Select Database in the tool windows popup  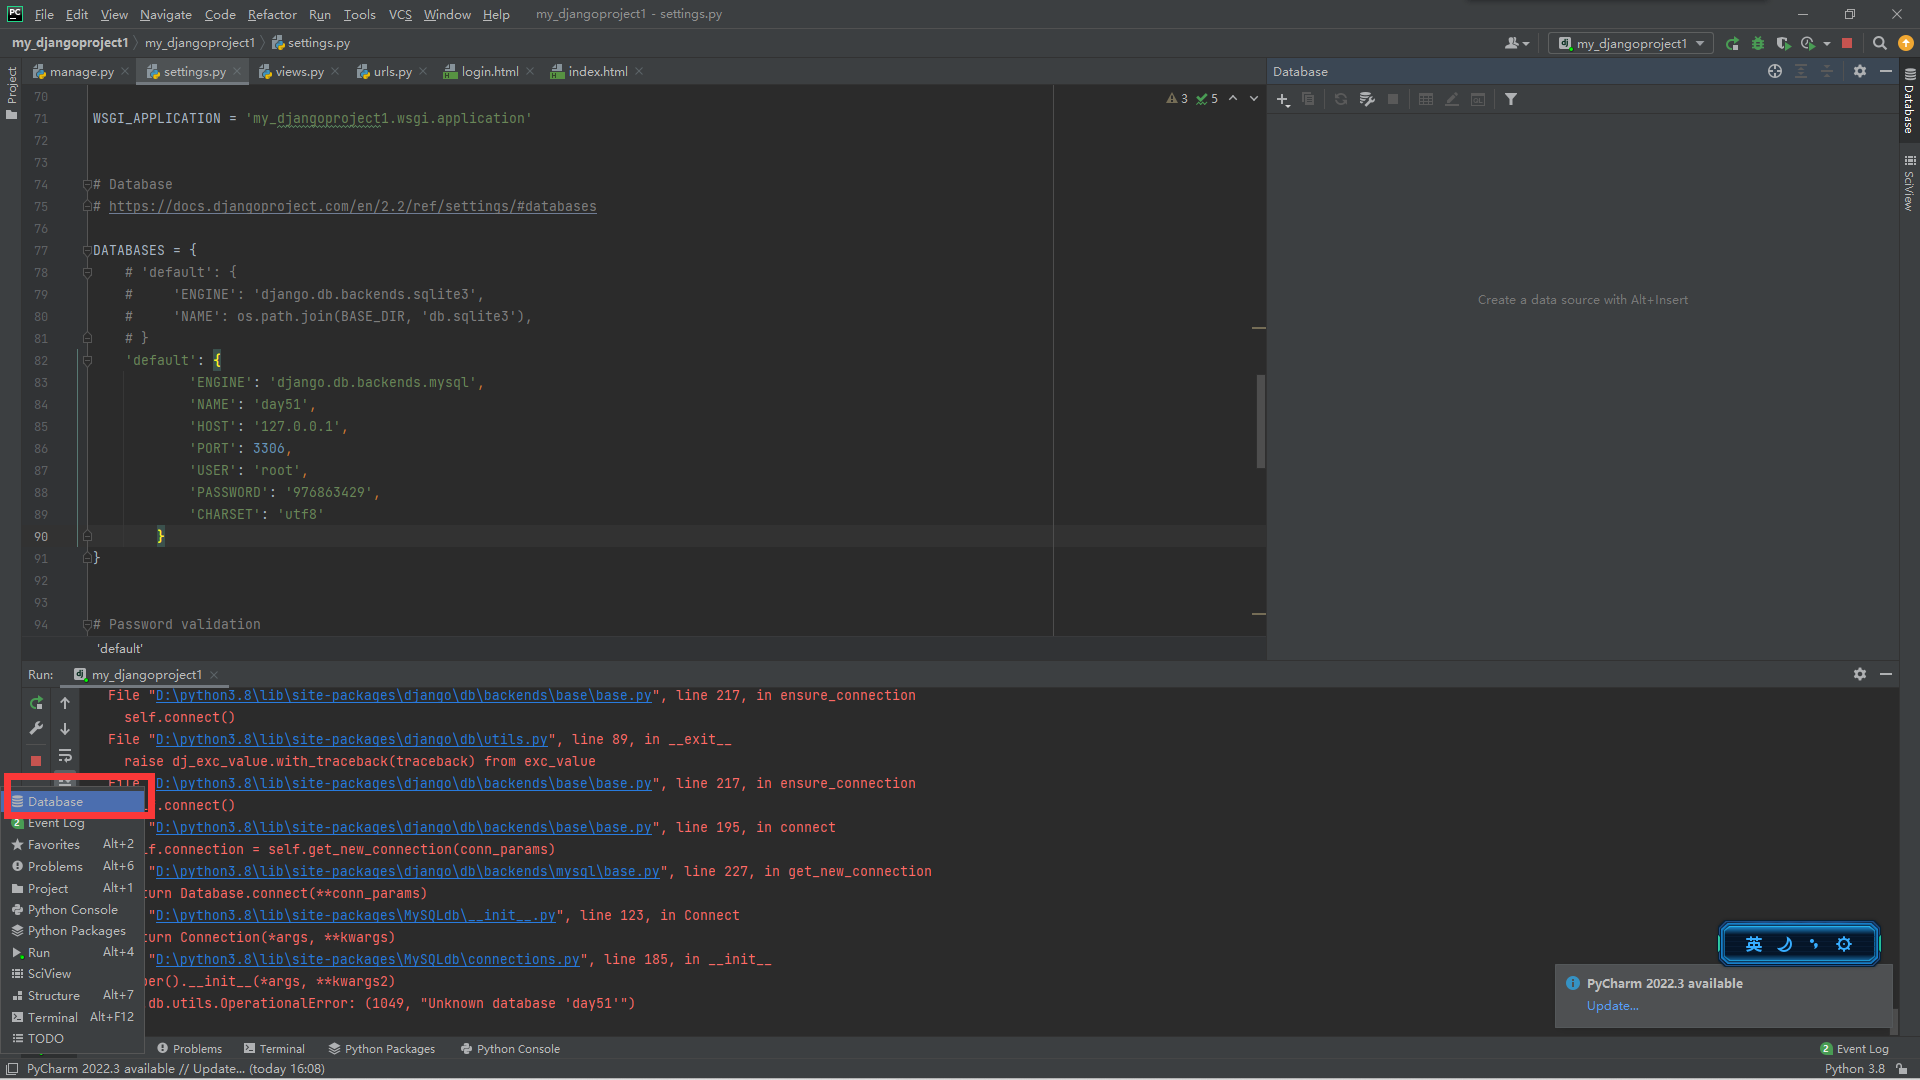75,801
